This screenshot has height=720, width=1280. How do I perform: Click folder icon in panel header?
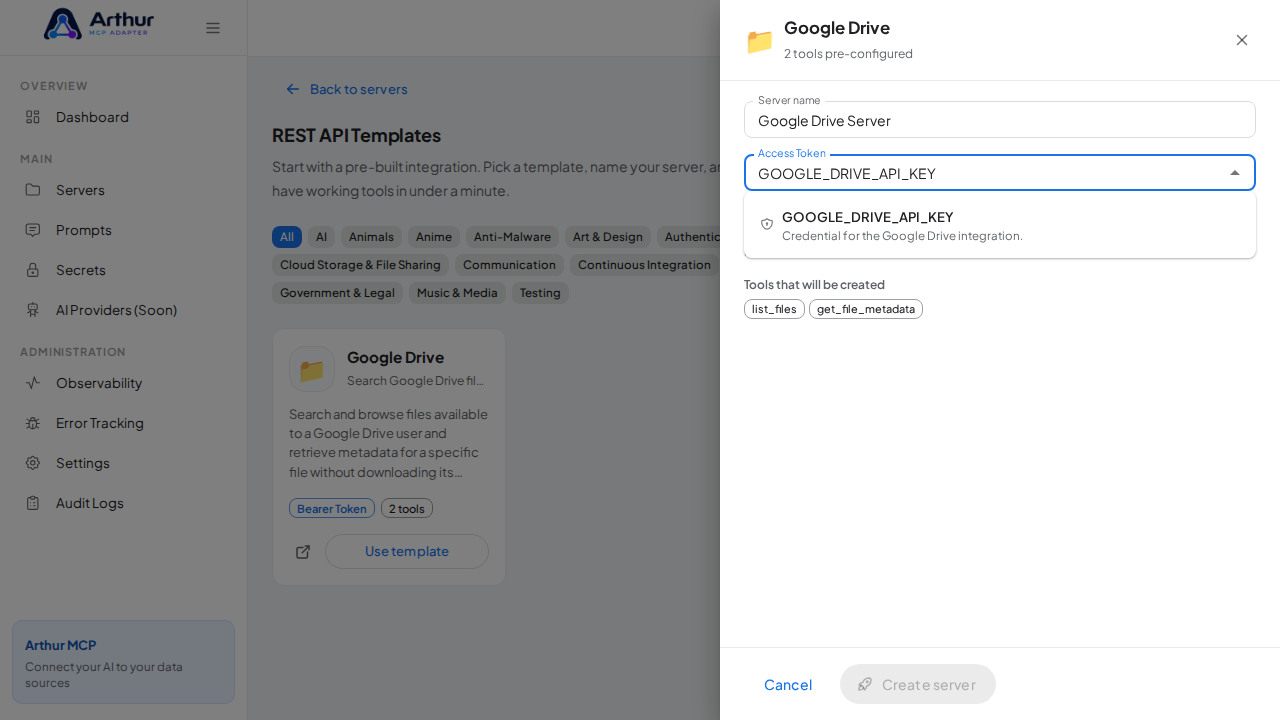coord(760,41)
